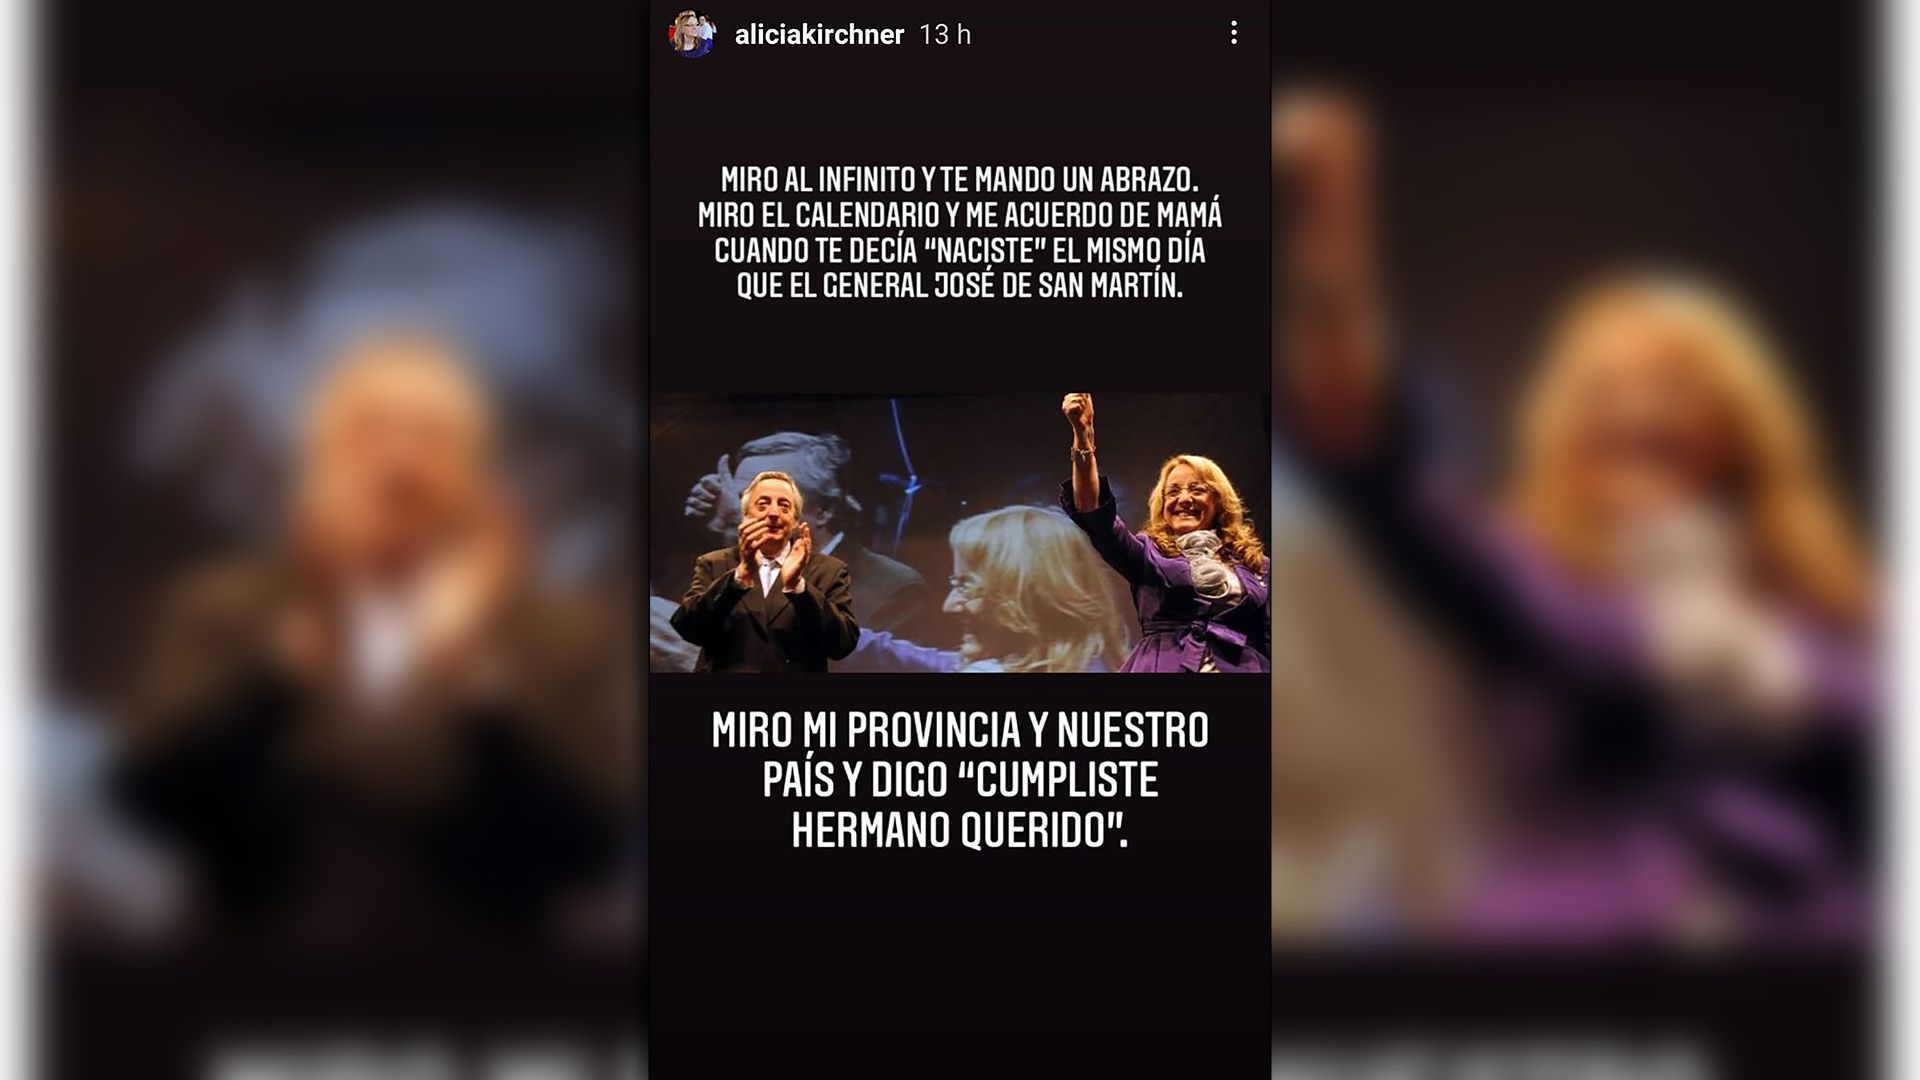The height and width of the screenshot is (1080, 1920).
Task: Click the 'HERMANO QUERIDO' closing line
Action: [959, 831]
